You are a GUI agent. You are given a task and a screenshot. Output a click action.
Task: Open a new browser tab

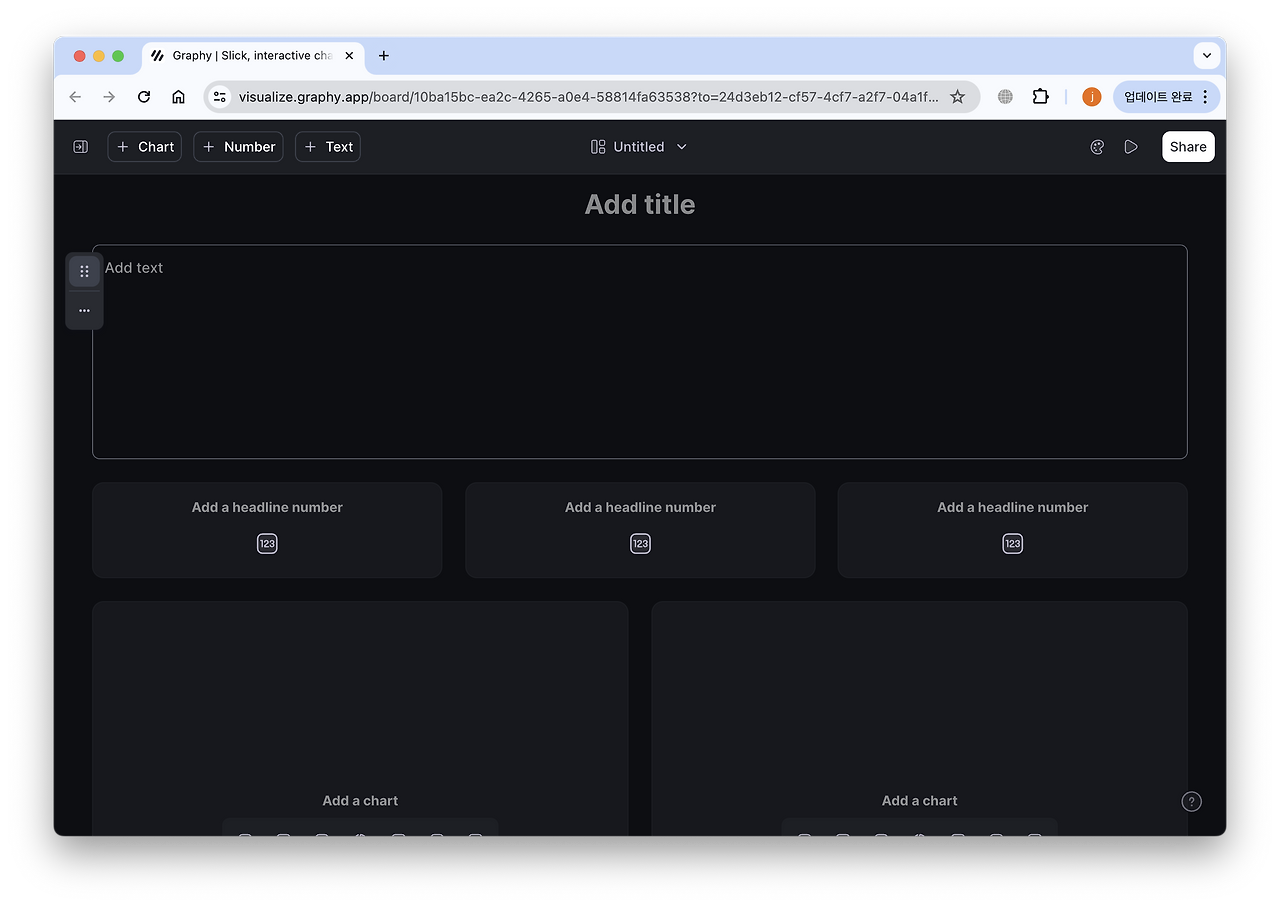click(384, 56)
